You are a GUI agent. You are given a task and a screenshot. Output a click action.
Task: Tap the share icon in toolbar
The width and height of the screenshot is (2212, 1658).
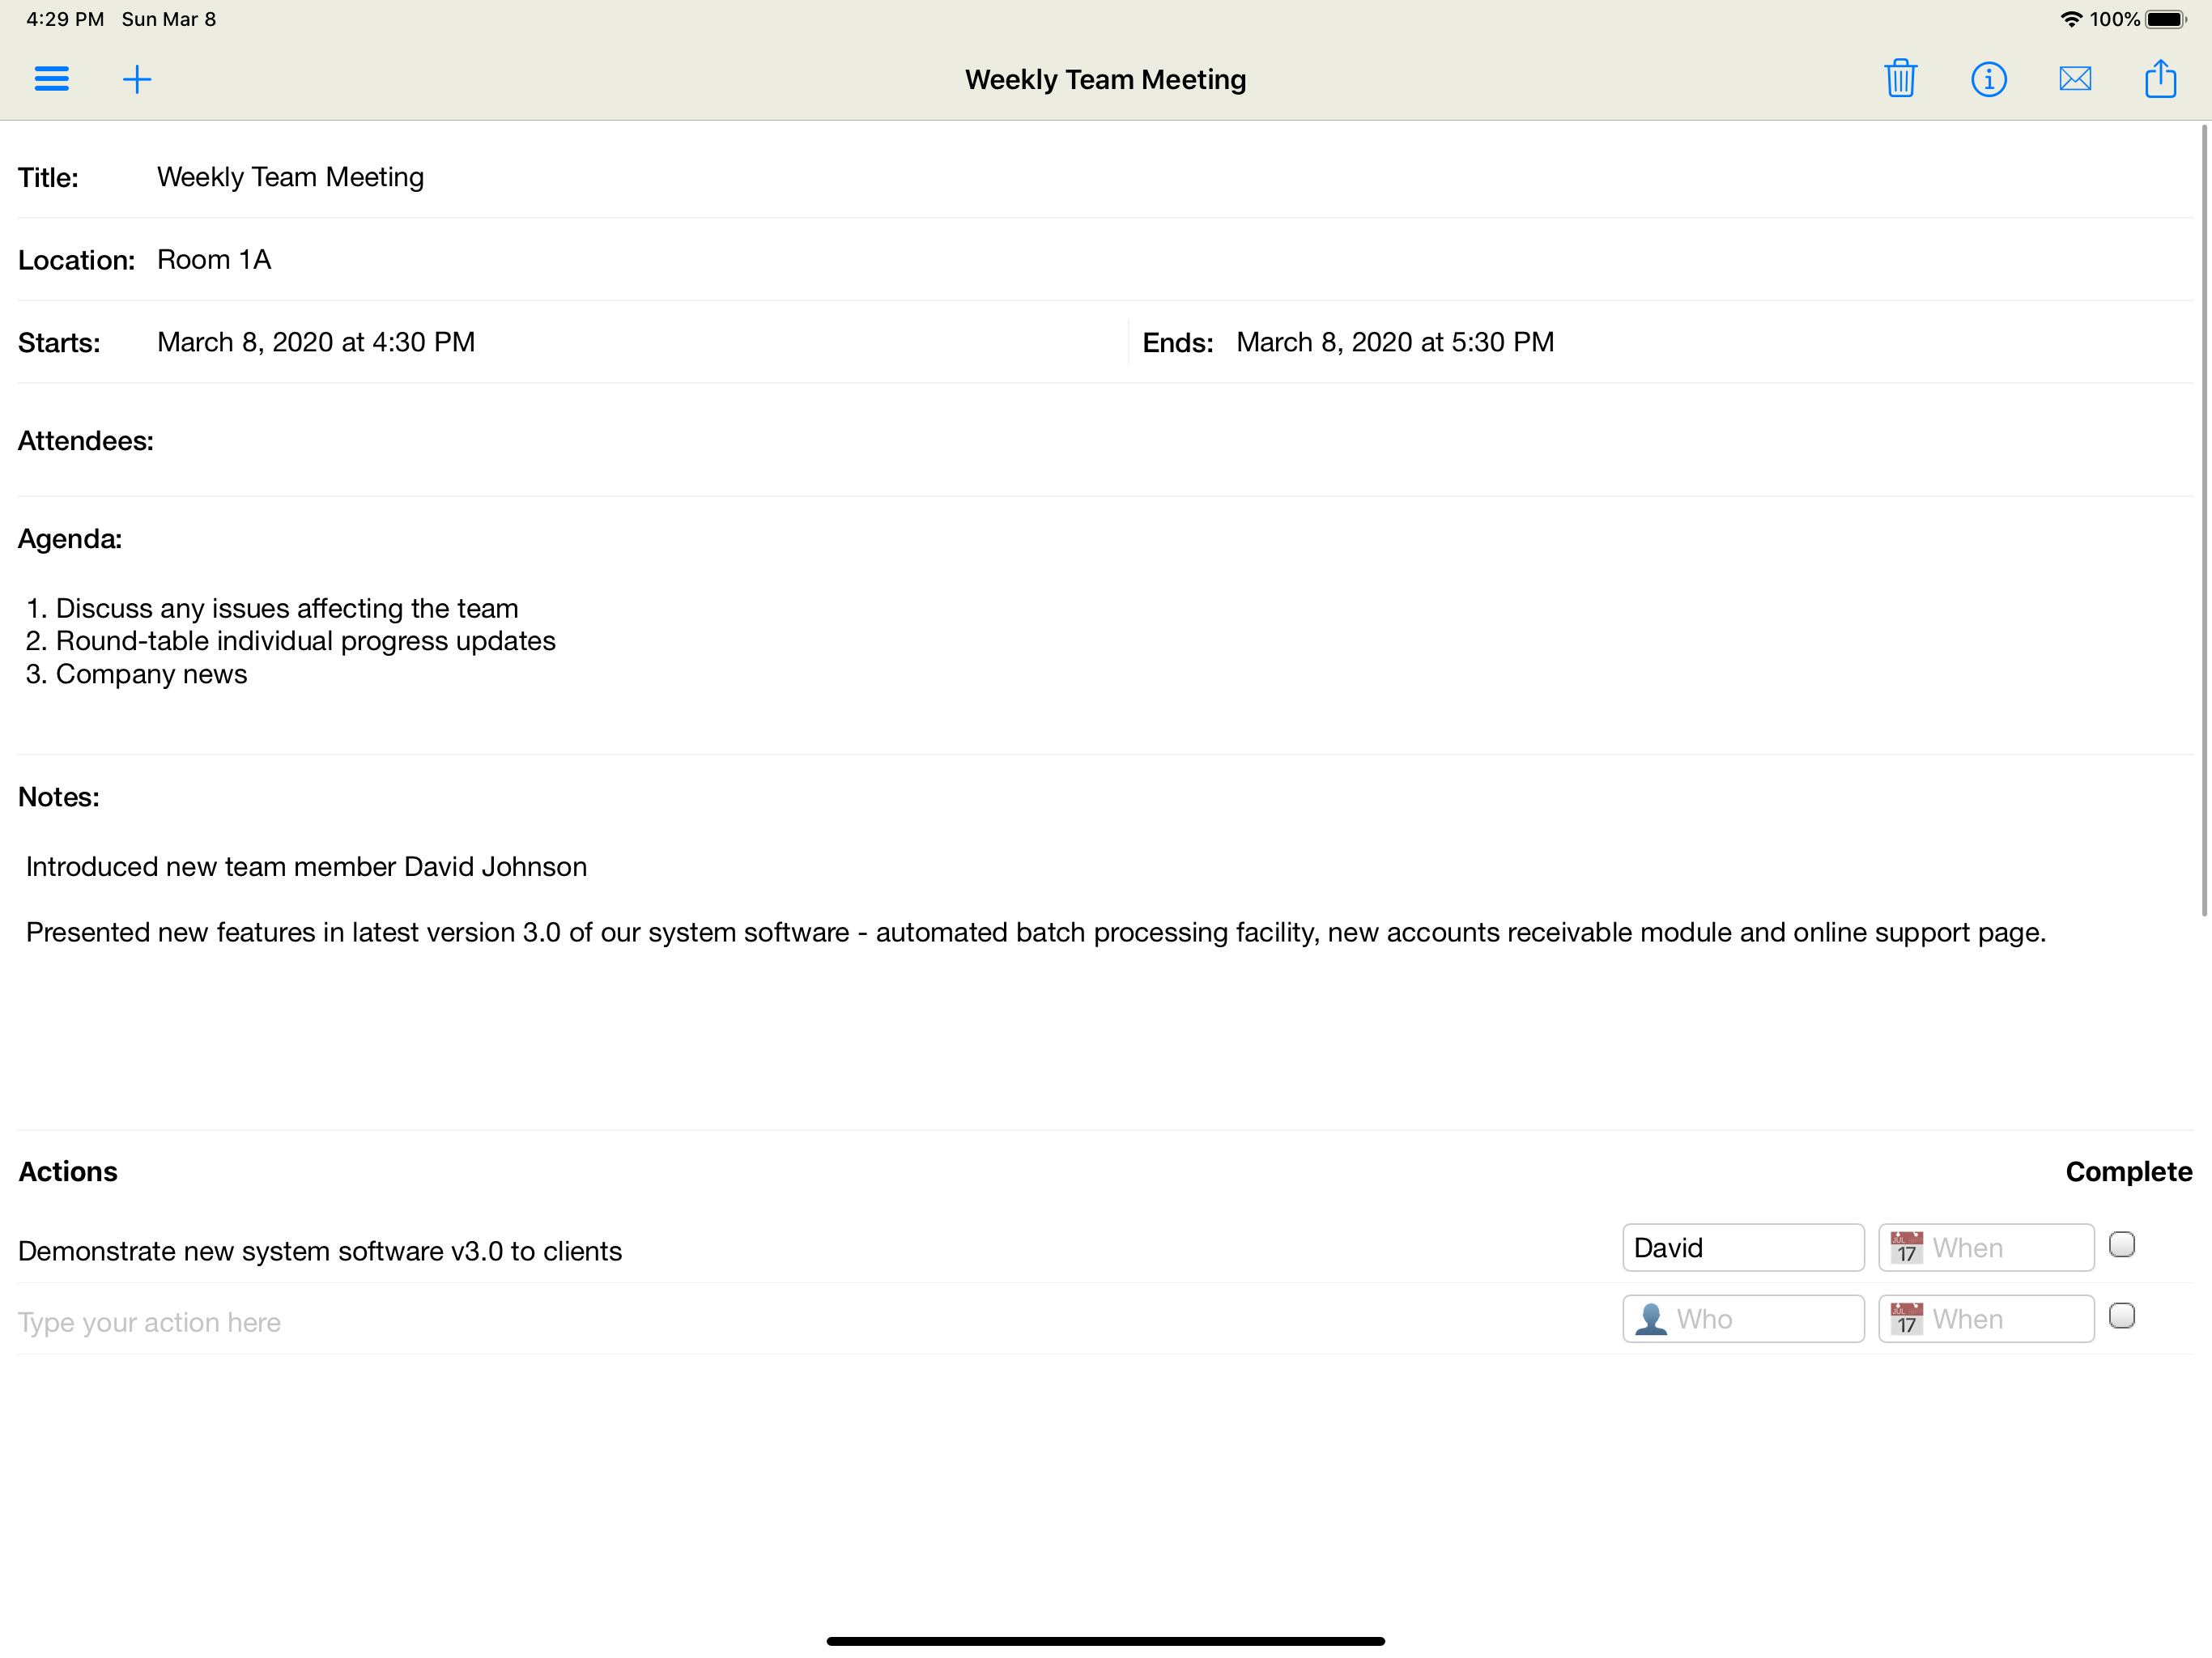tap(2161, 79)
